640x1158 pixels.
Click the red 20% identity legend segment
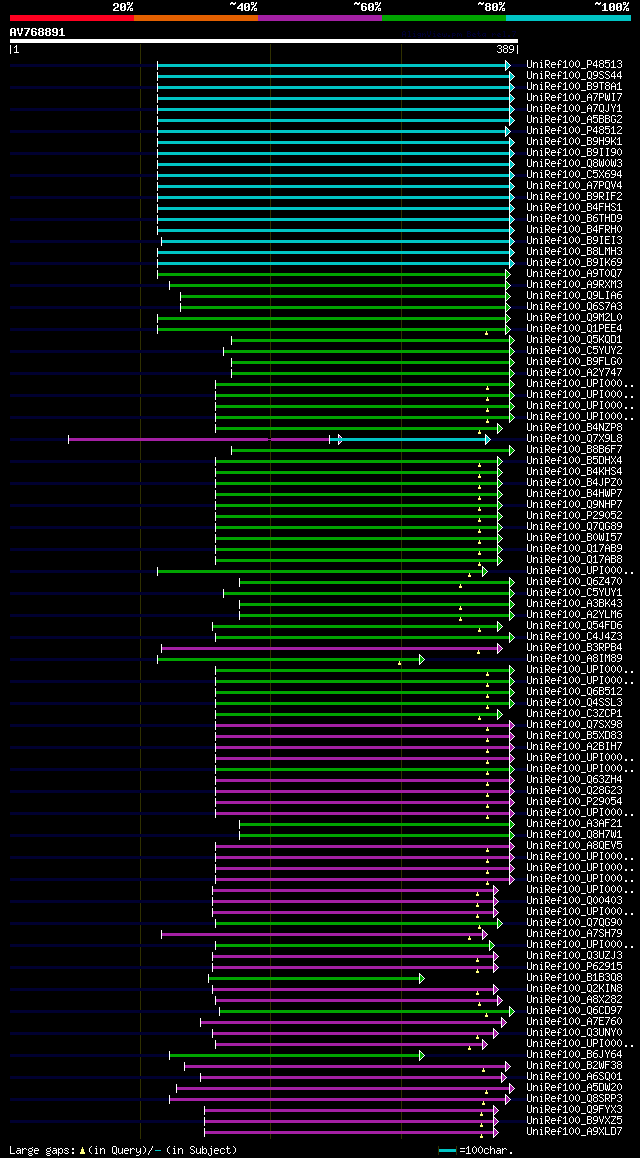72,17
